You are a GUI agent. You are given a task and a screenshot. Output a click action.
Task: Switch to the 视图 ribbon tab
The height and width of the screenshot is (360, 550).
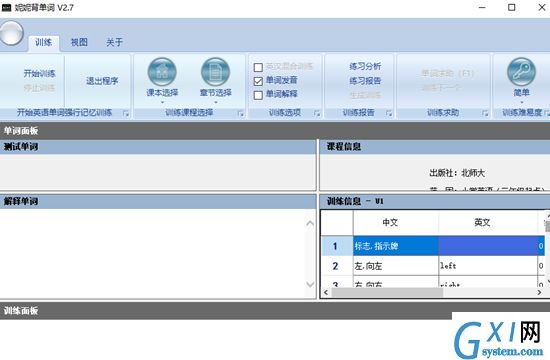pos(79,42)
